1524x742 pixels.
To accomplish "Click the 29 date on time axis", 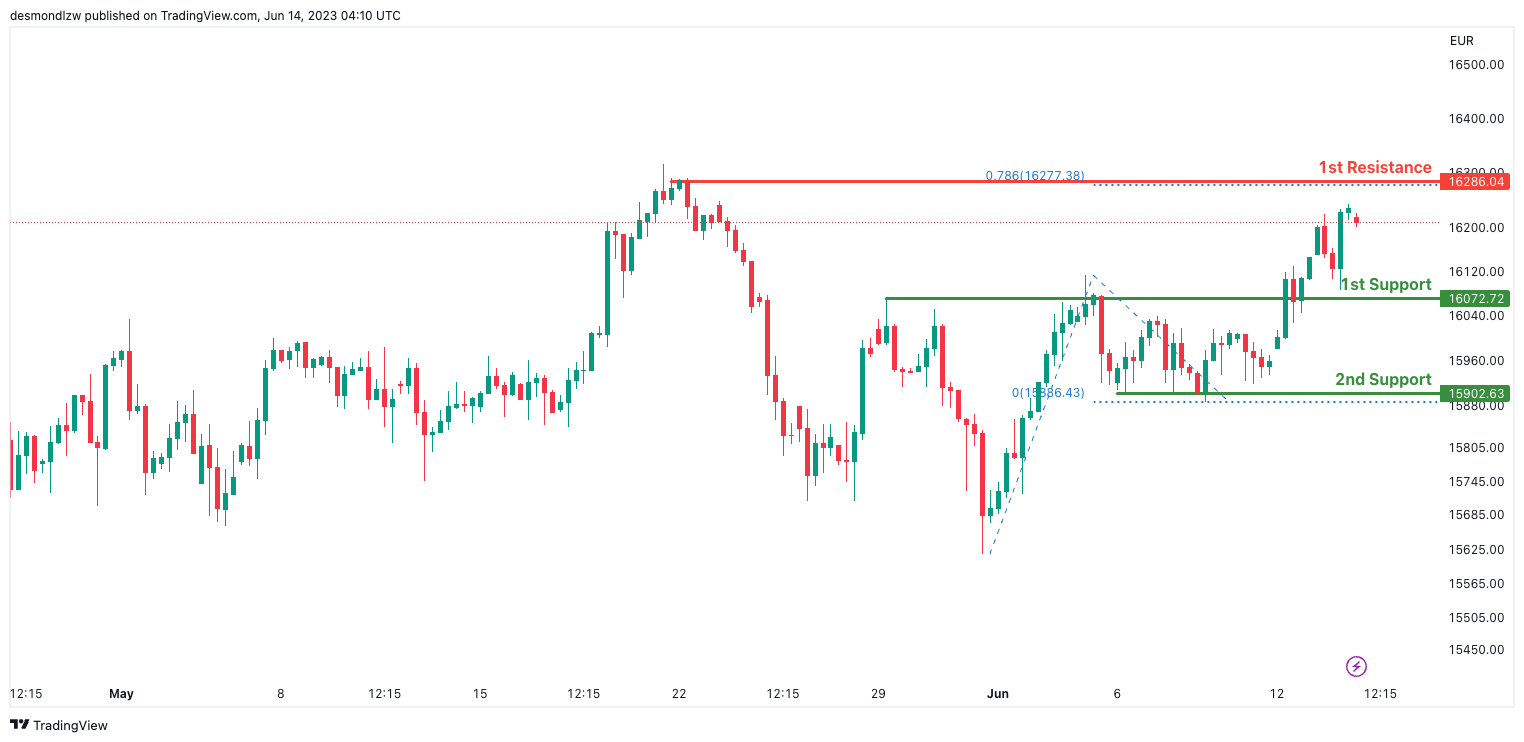I will (x=878, y=693).
